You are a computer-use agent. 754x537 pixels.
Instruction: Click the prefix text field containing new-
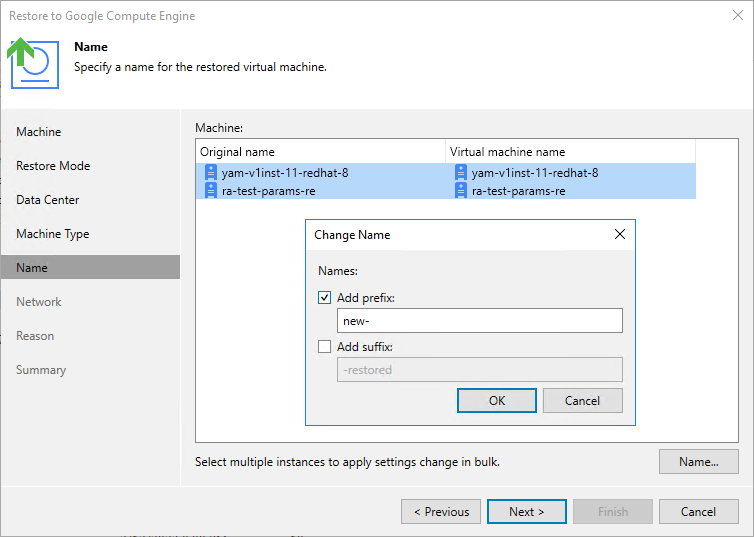pyautogui.click(x=480, y=320)
